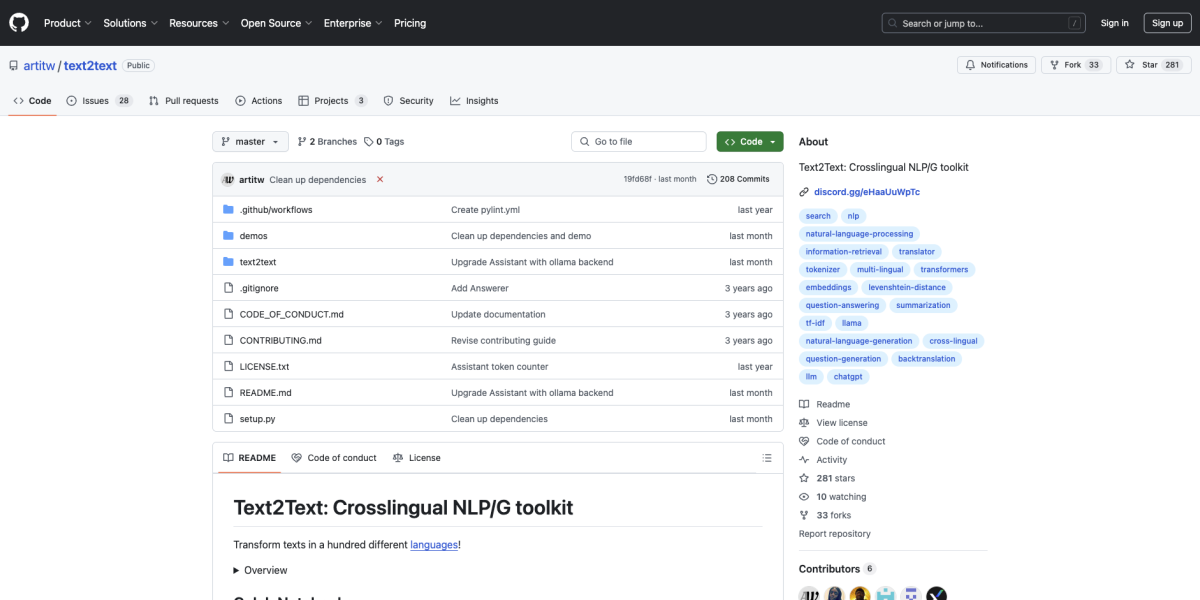This screenshot has width=1200, height=600.
Task: Click the GitHub logo icon
Action: (x=20, y=23)
